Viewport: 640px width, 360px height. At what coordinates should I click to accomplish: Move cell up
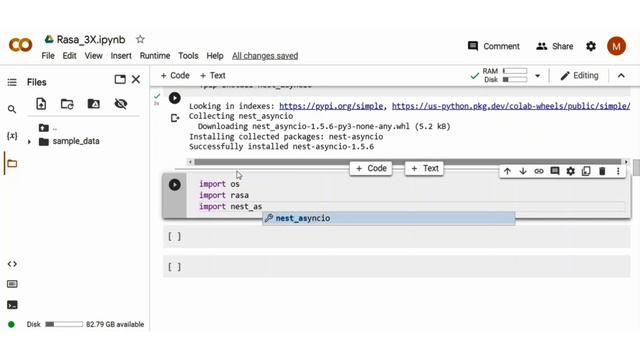tap(507, 171)
